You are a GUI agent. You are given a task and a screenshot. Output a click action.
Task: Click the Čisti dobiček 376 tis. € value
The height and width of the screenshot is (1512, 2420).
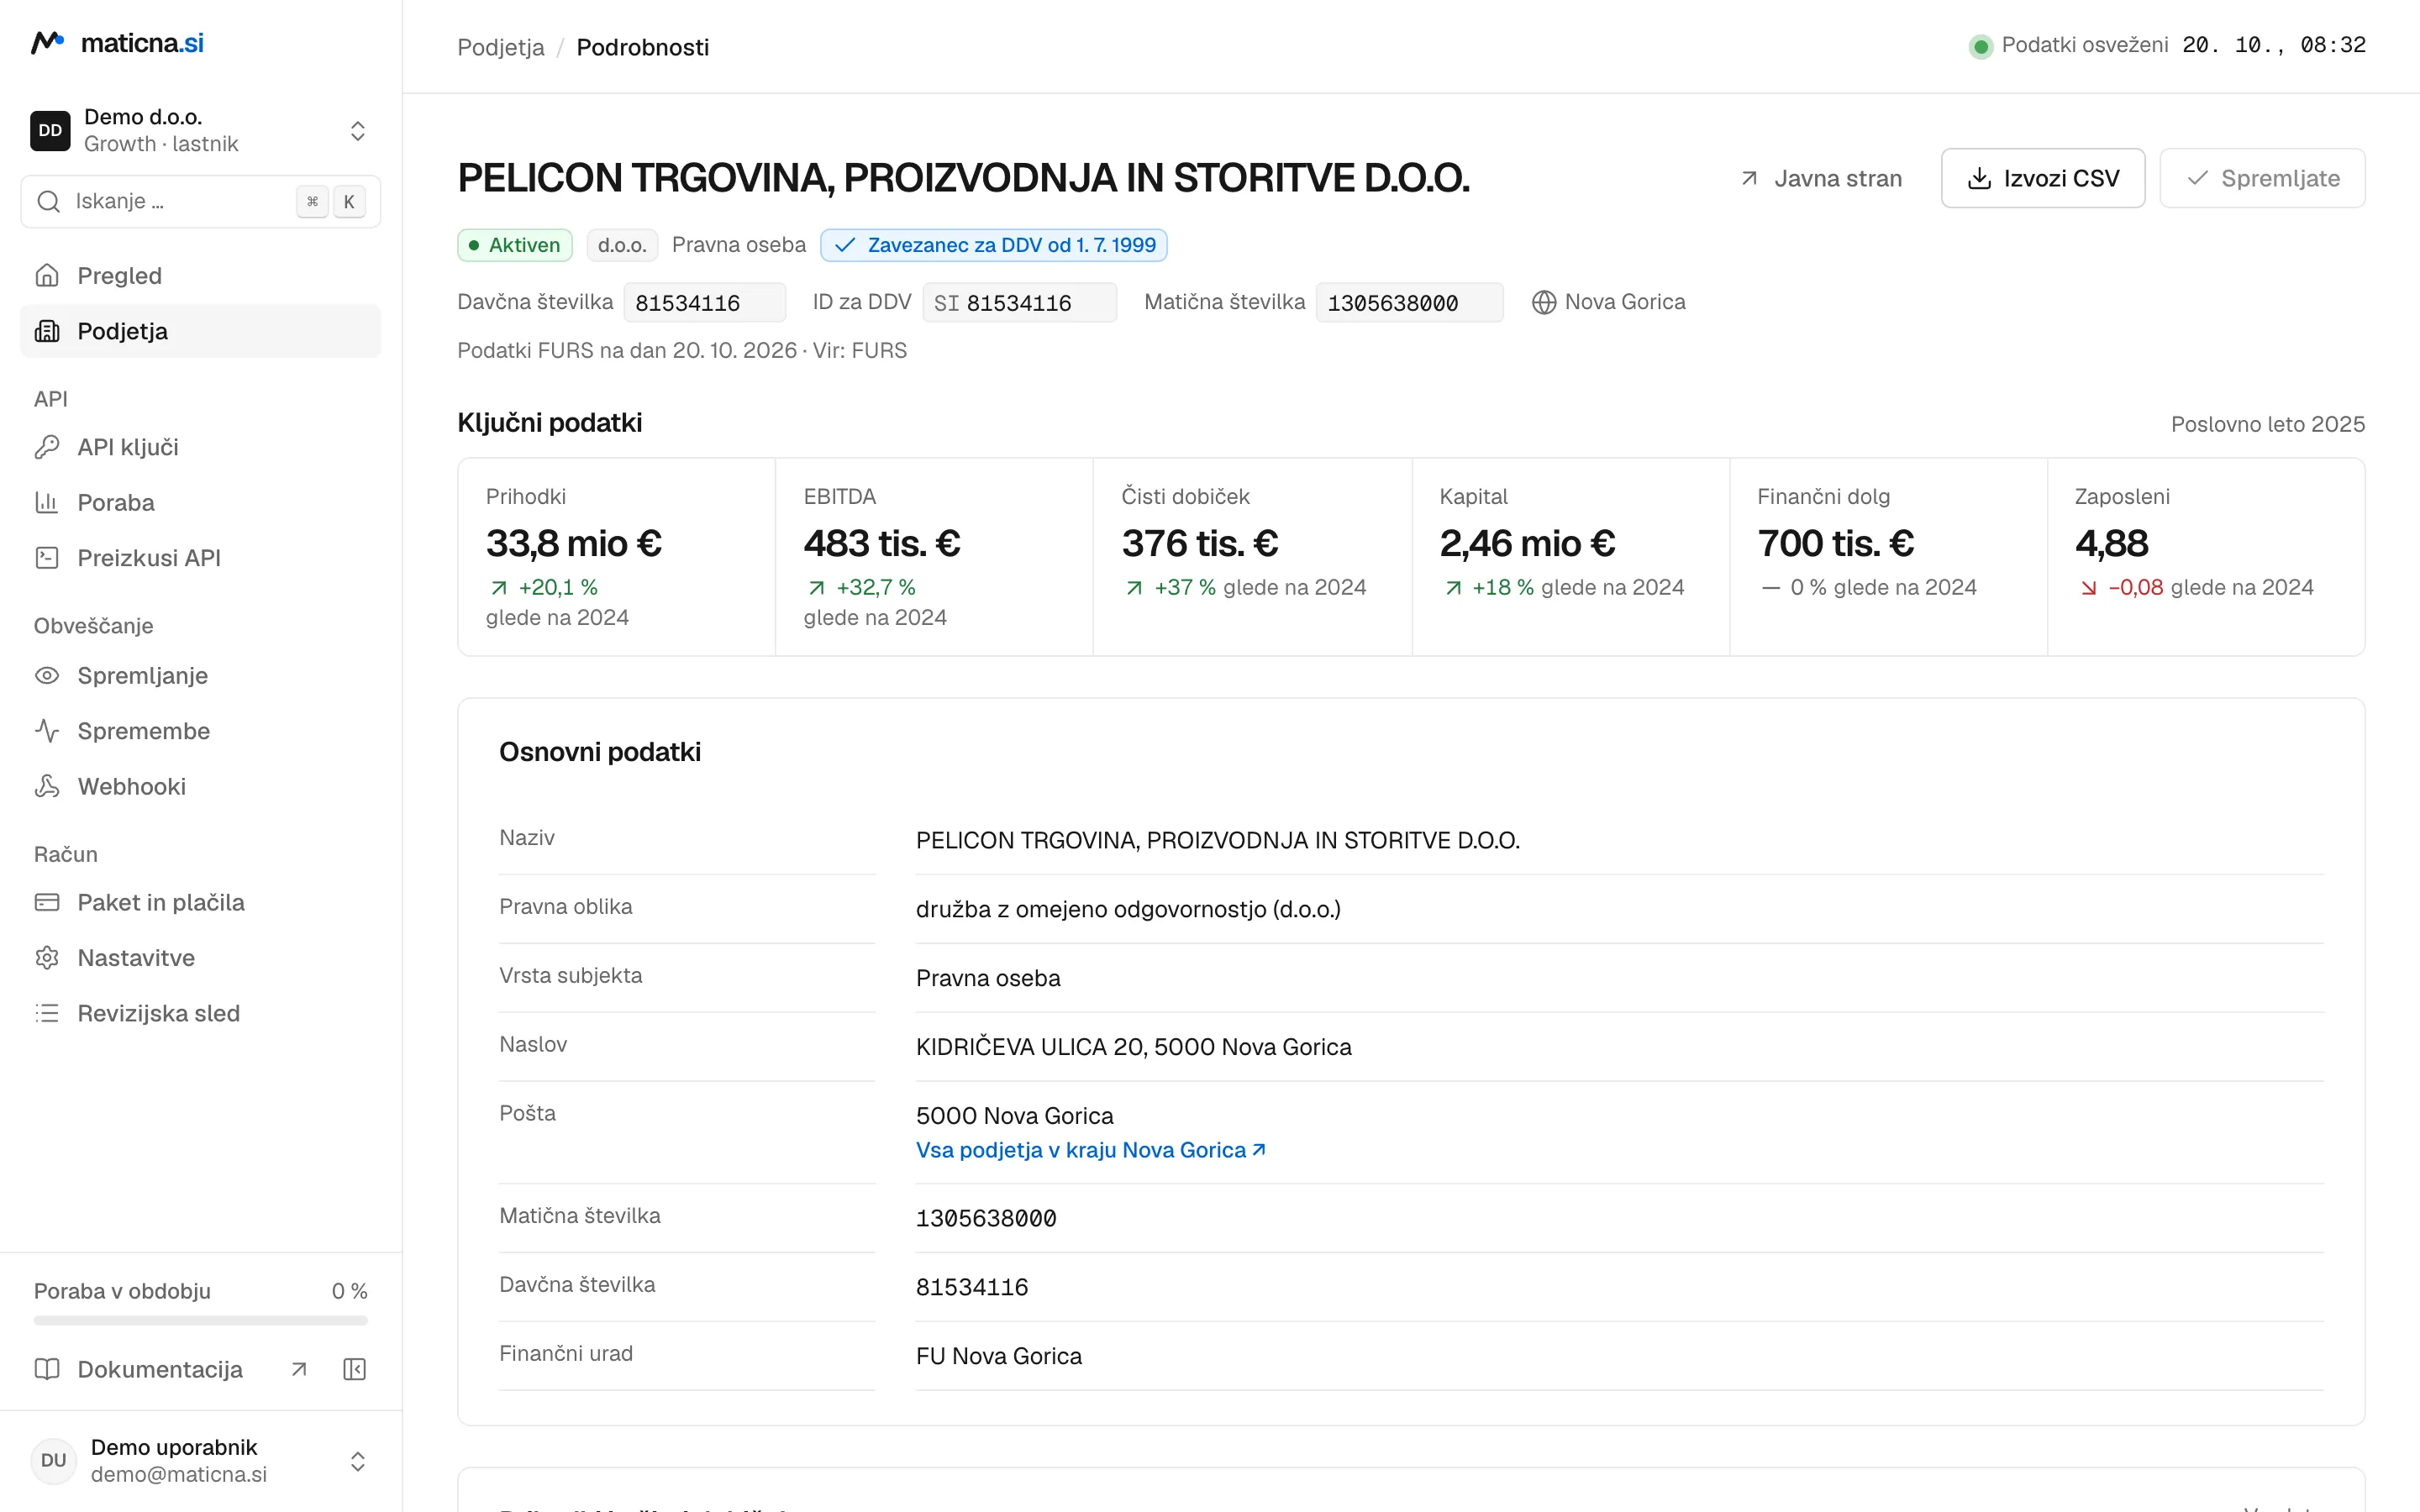tap(1200, 543)
